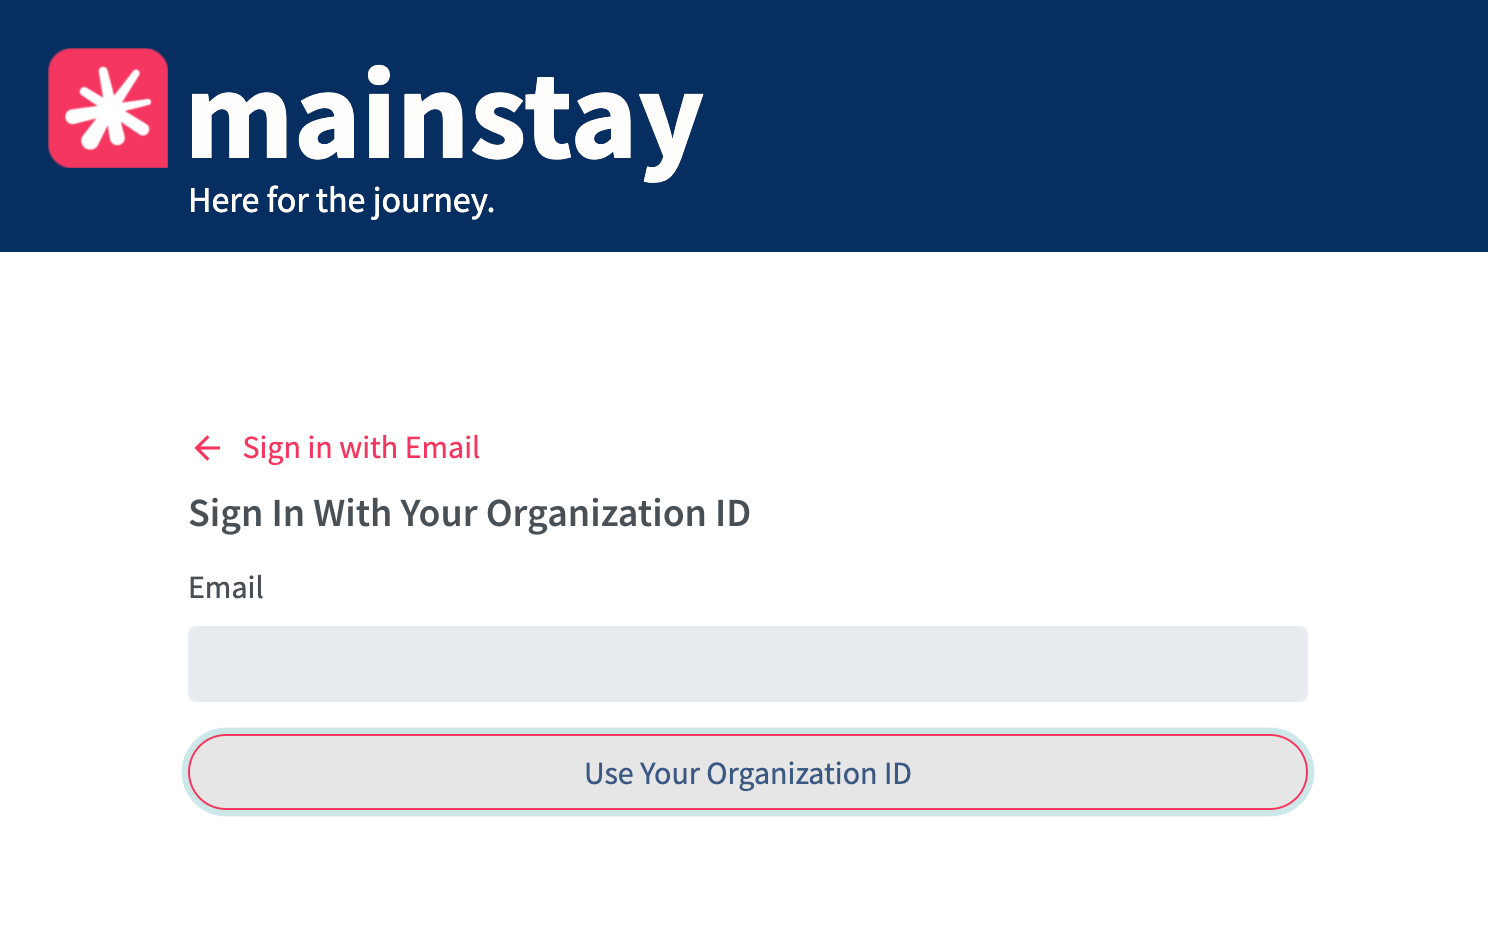
Task: Click the left-pointing back arrow icon
Action: click(207, 448)
